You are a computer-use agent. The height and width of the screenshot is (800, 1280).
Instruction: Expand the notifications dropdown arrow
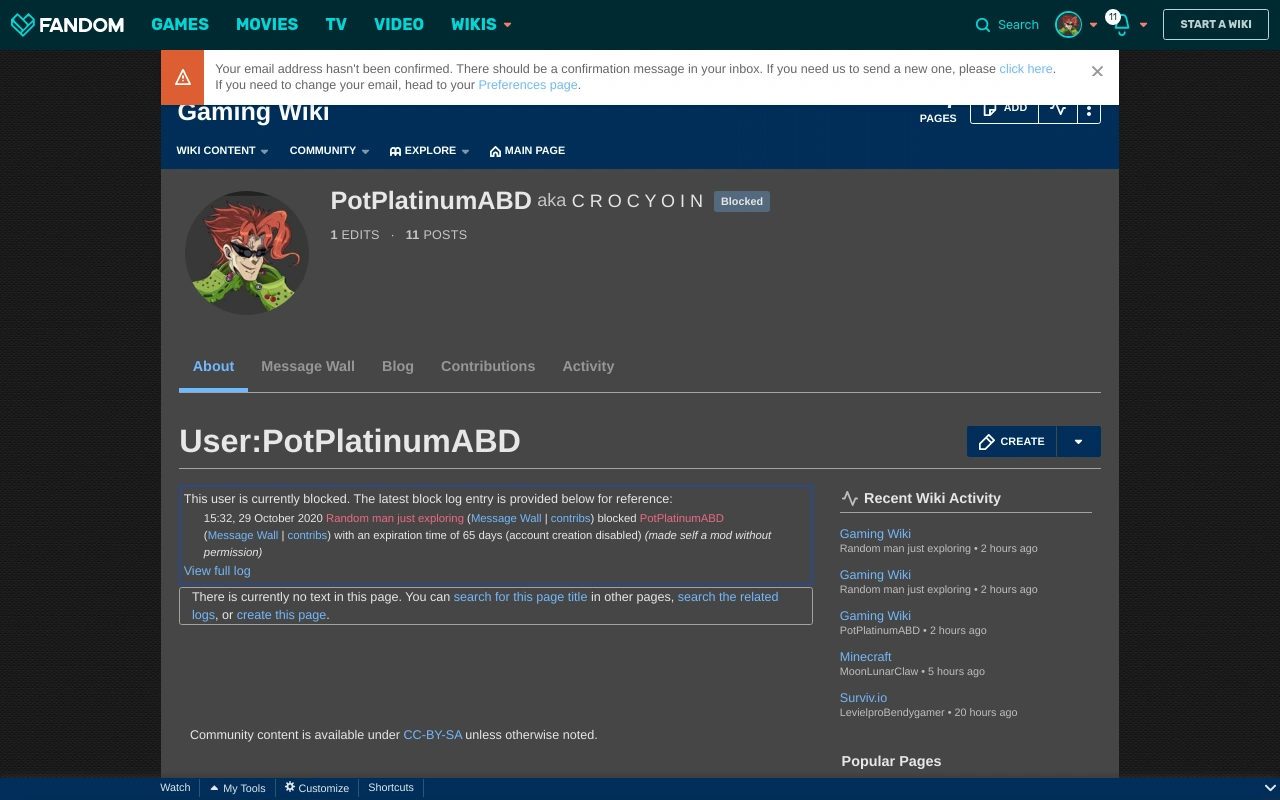pos(1143,25)
